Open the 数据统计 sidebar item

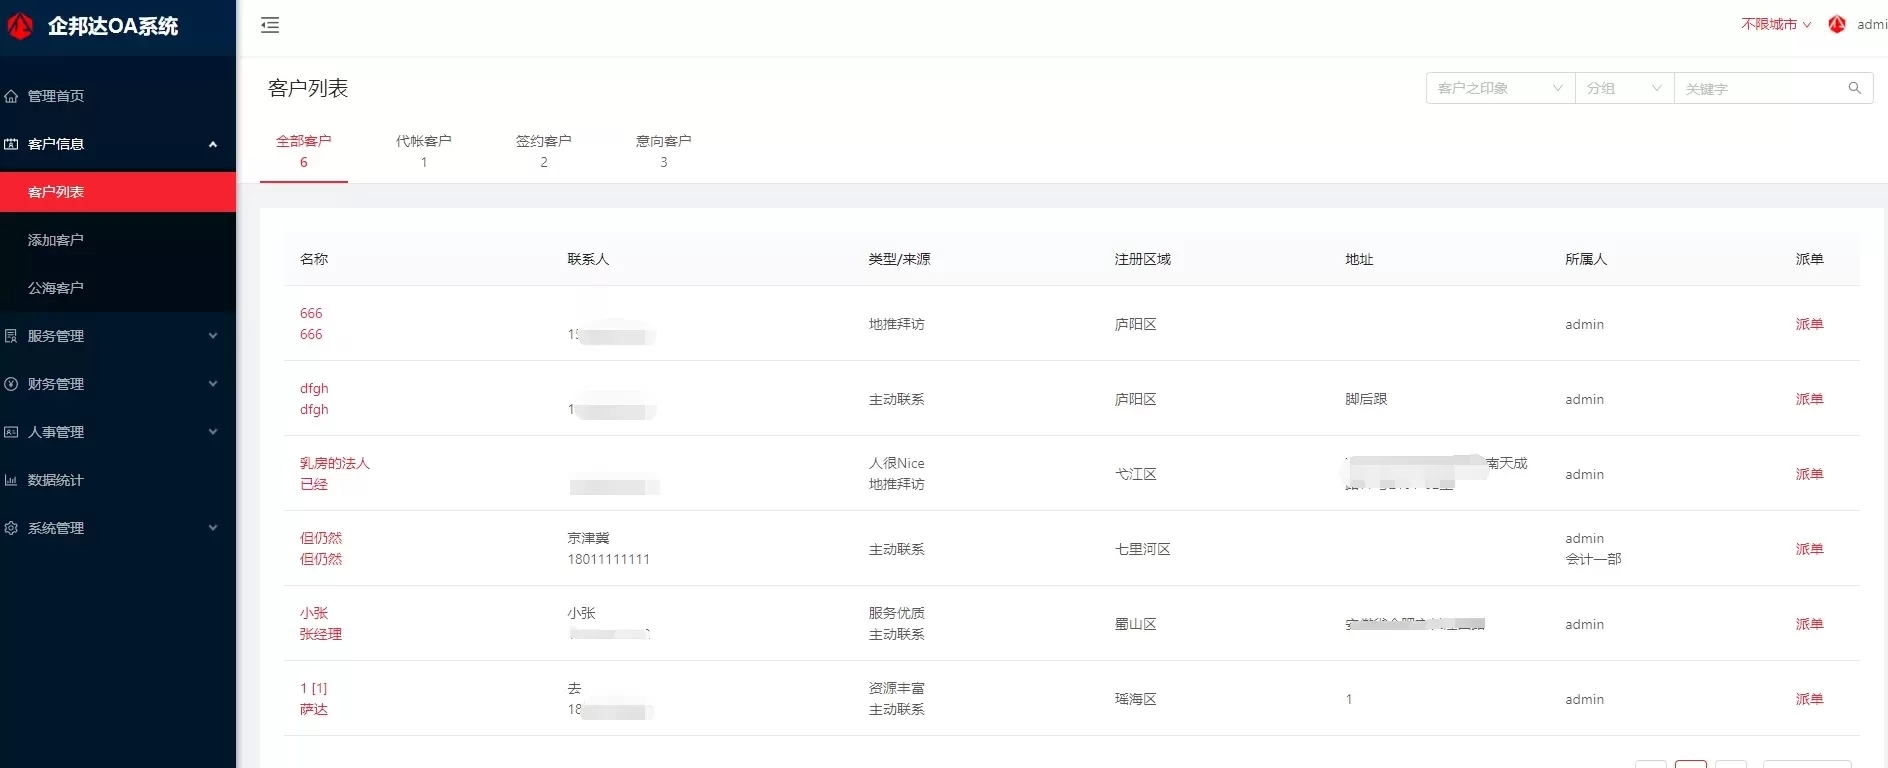[56, 480]
